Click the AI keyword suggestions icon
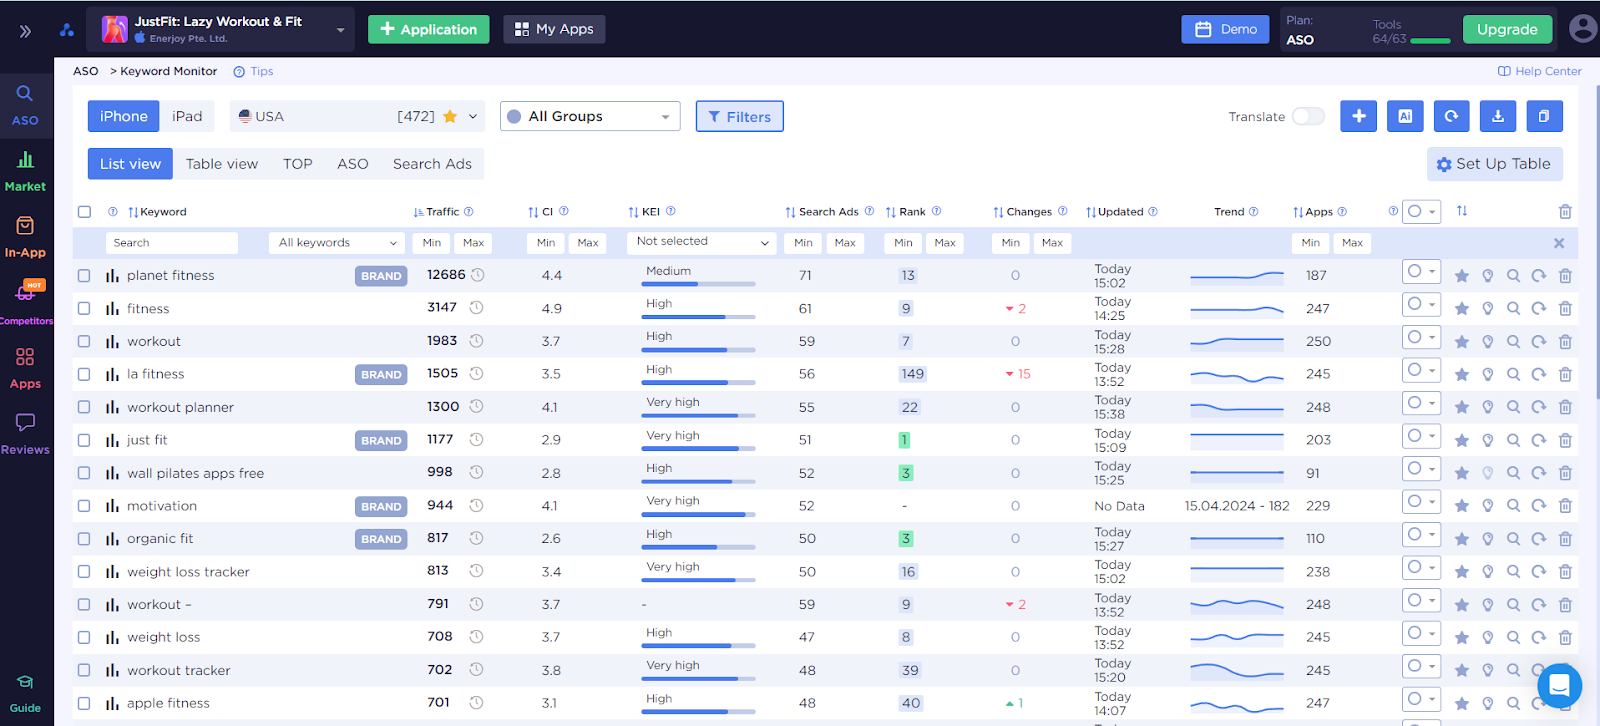1600x726 pixels. pyautogui.click(x=1405, y=116)
